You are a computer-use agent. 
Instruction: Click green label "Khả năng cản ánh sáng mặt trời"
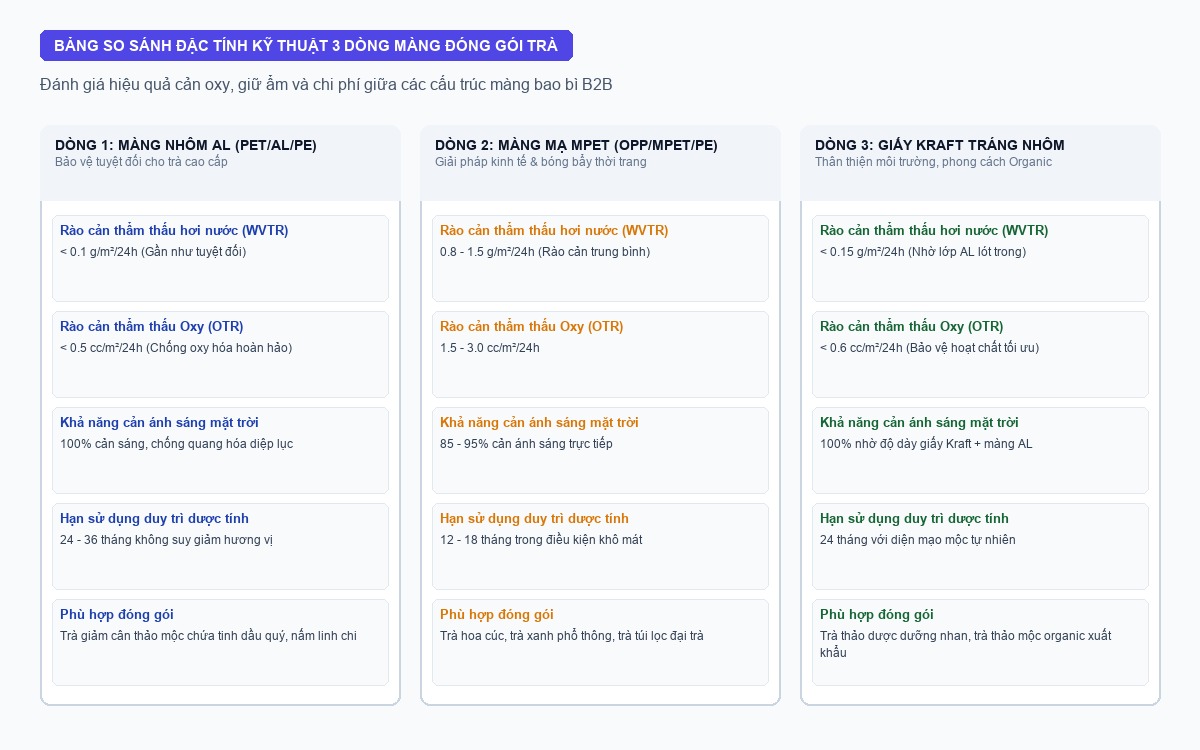click(919, 422)
